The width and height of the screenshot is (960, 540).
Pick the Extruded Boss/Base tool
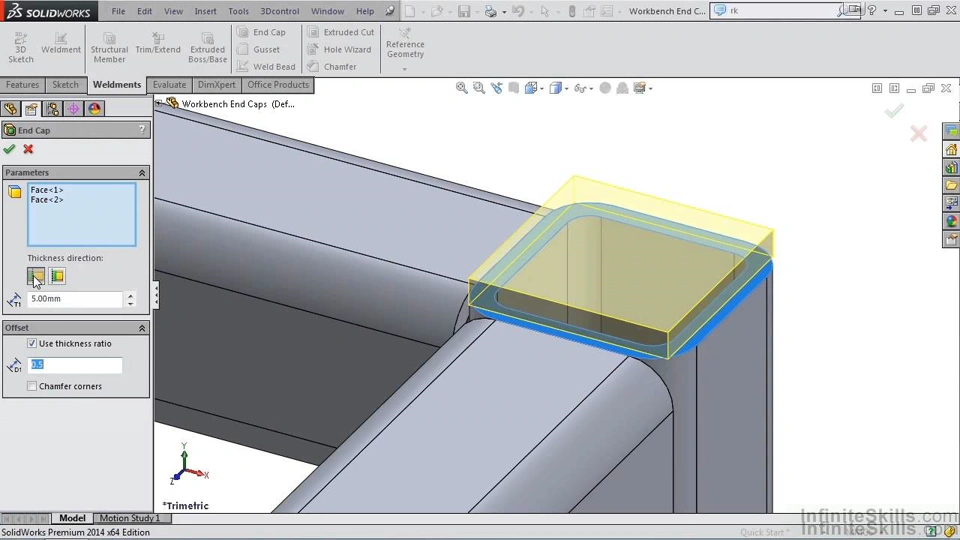207,48
